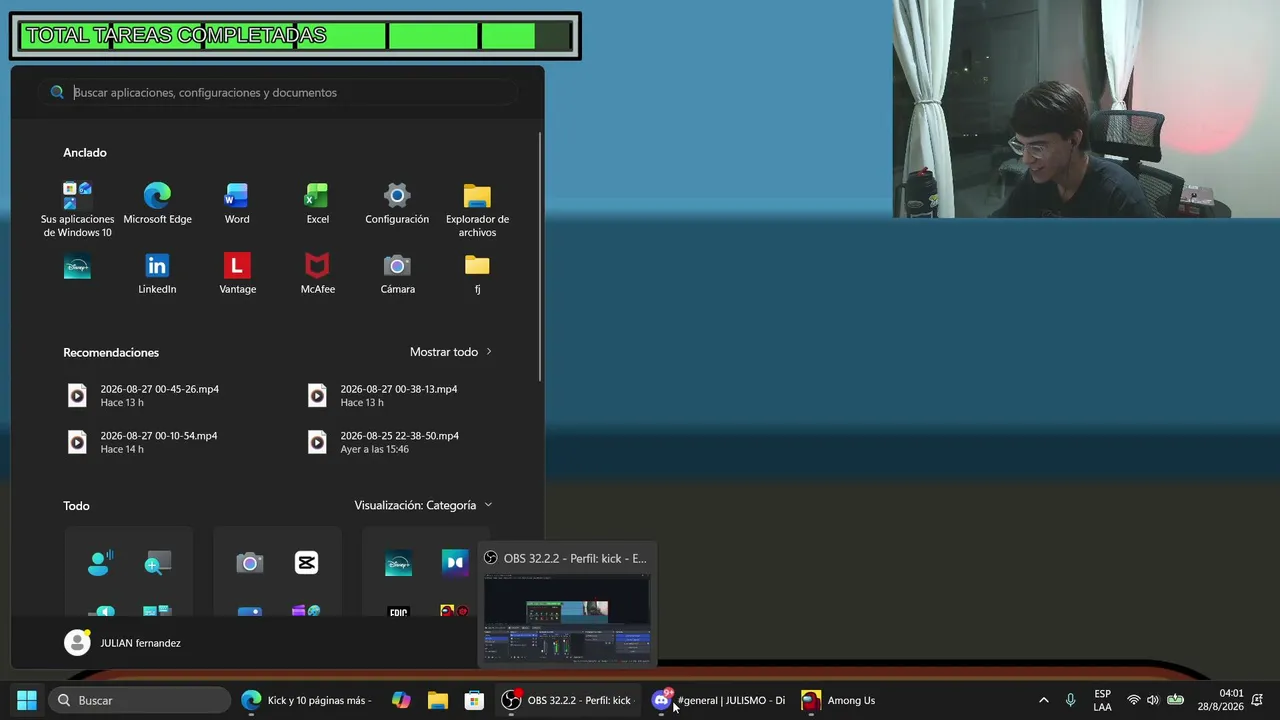Image resolution: width=1280 pixels, height=720 pixels.
Task: Open the Edge Kick window on taskbar
Action: 307,700
